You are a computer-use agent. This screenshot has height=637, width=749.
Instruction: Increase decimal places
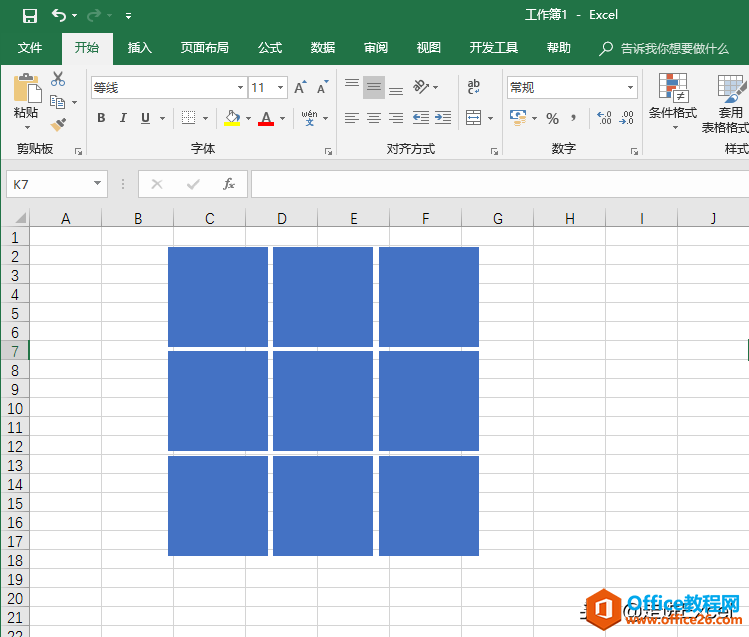(x=604, y=117)
